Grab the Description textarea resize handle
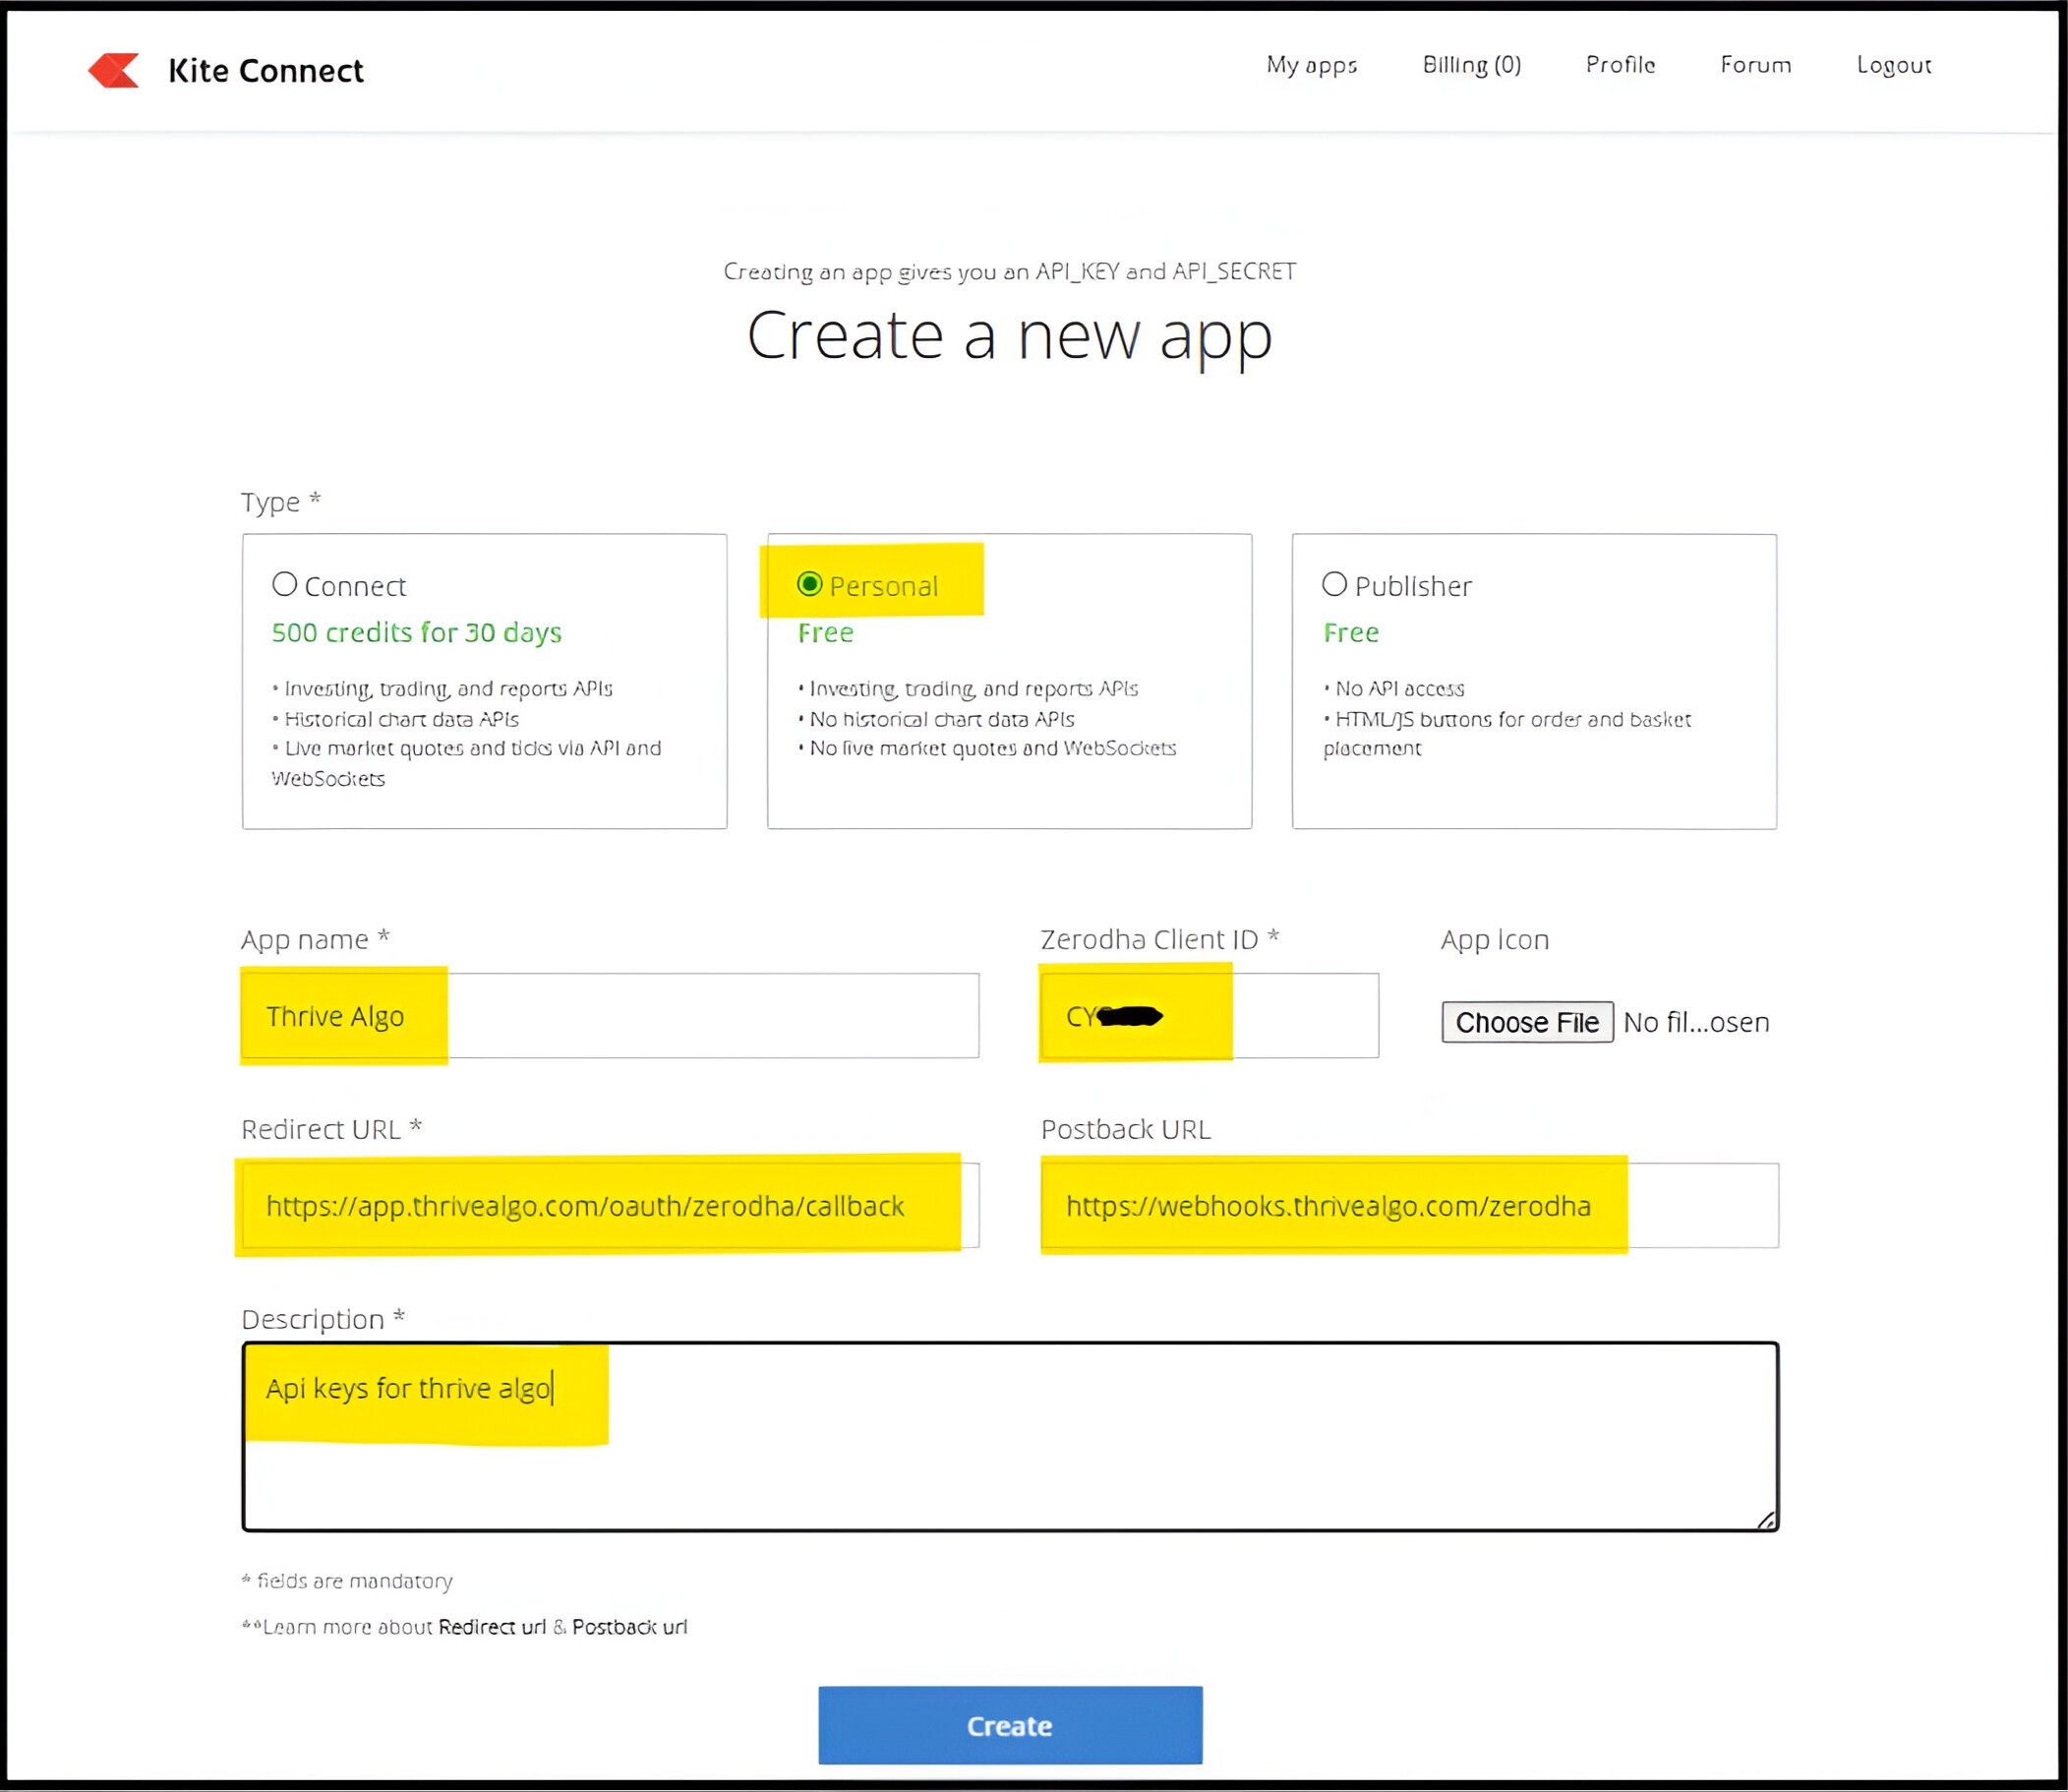Viewport: 2068px width, 1792px height. click(x=1766, y=1520)
